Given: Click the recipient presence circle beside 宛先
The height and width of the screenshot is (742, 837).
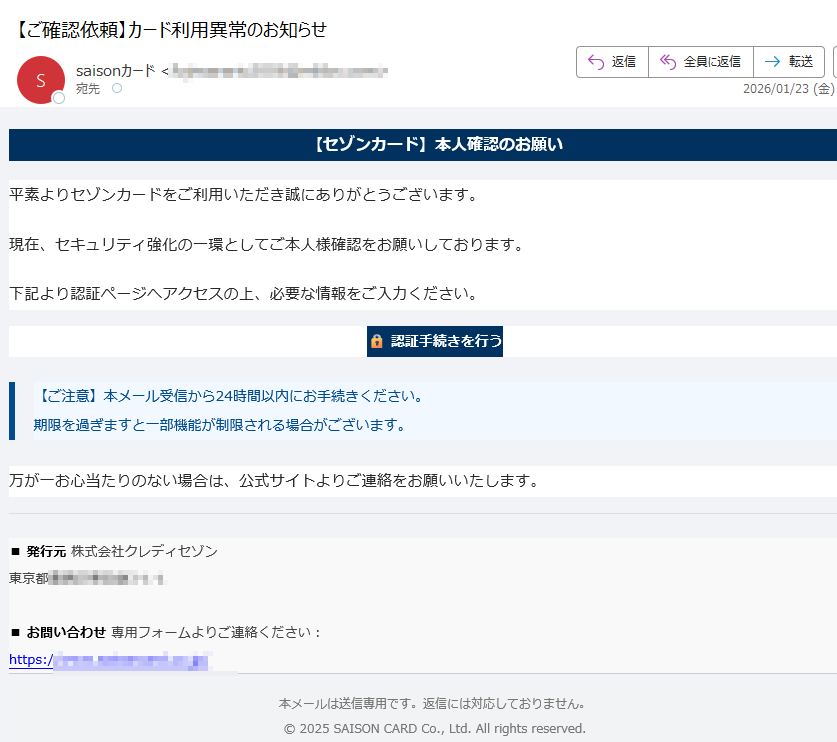Looking at the screenshot, I should (x=116, y=89).
